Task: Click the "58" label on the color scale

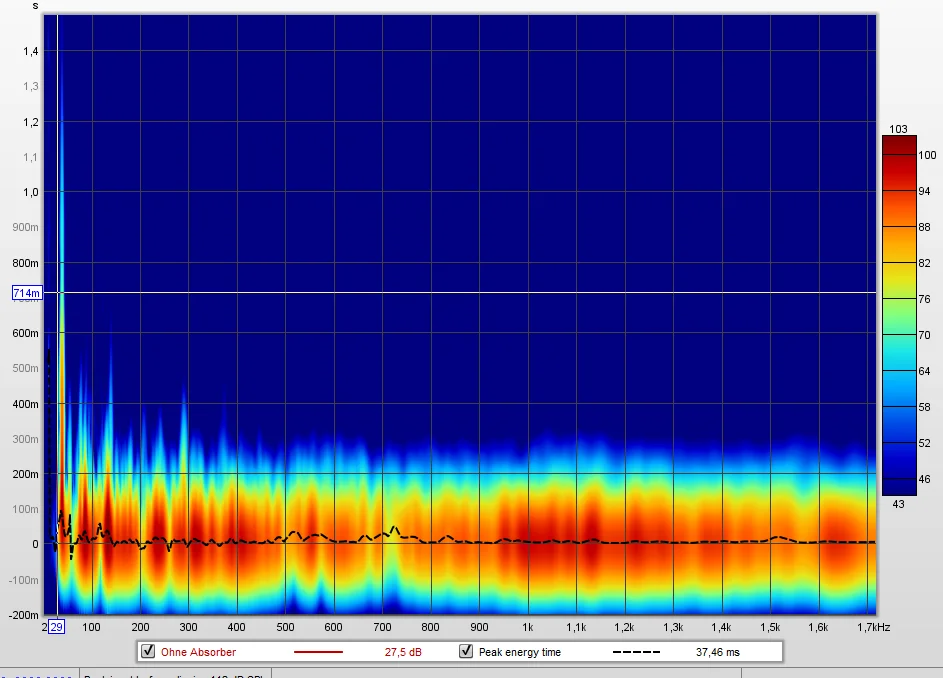Action: click(x=924, y=407)
